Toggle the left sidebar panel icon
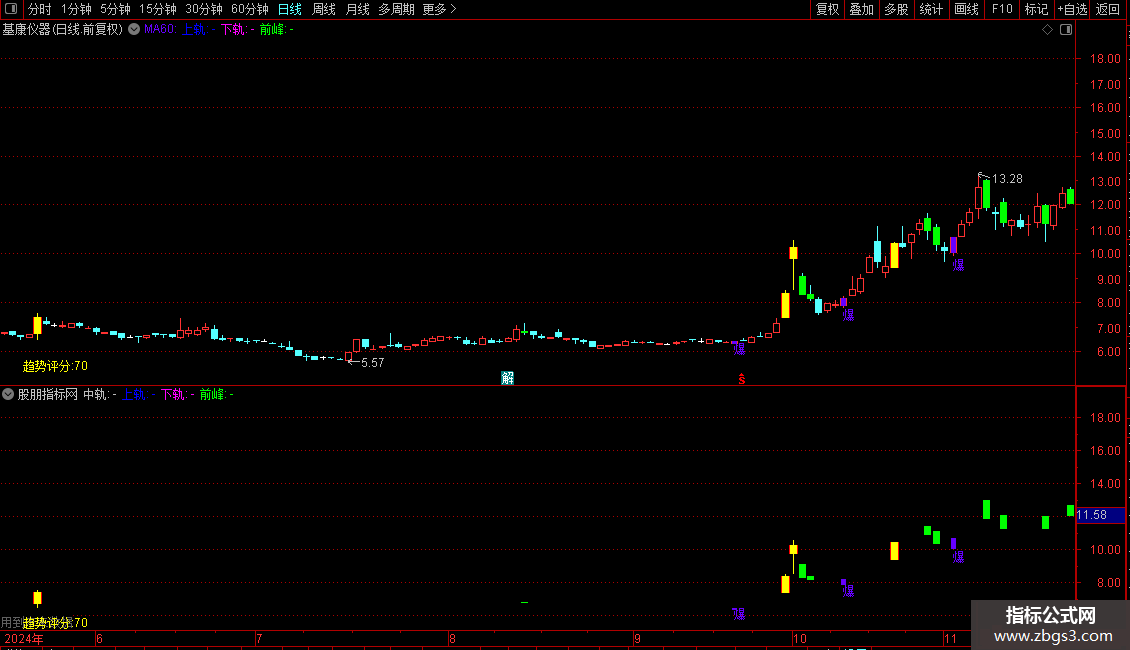1130x650 pixels. click(x=11, y=9)
